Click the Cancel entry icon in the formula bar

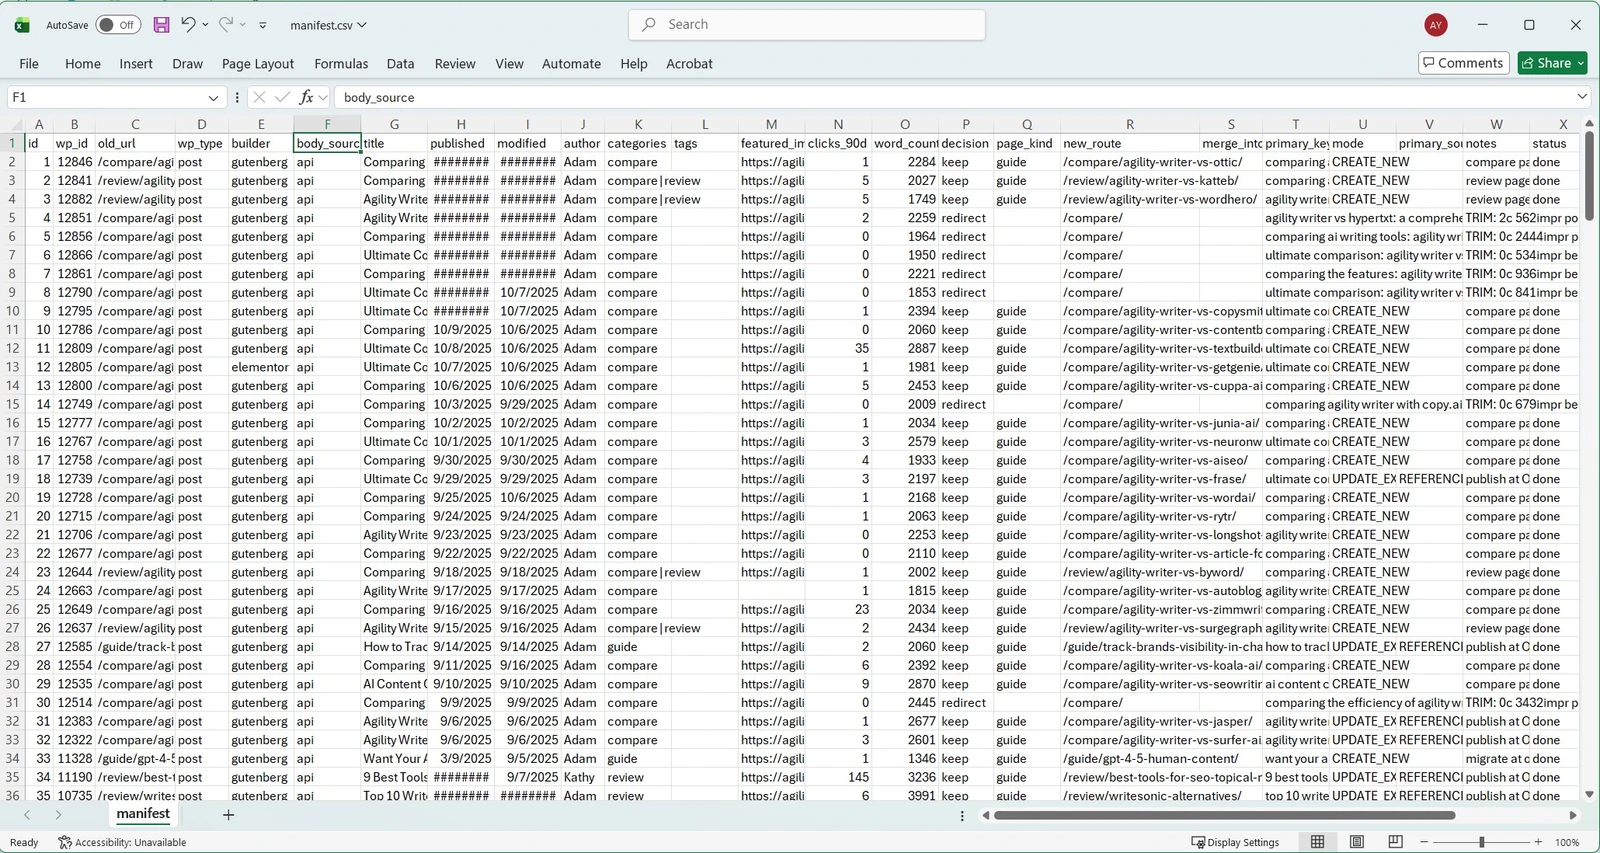coord(259,97)
